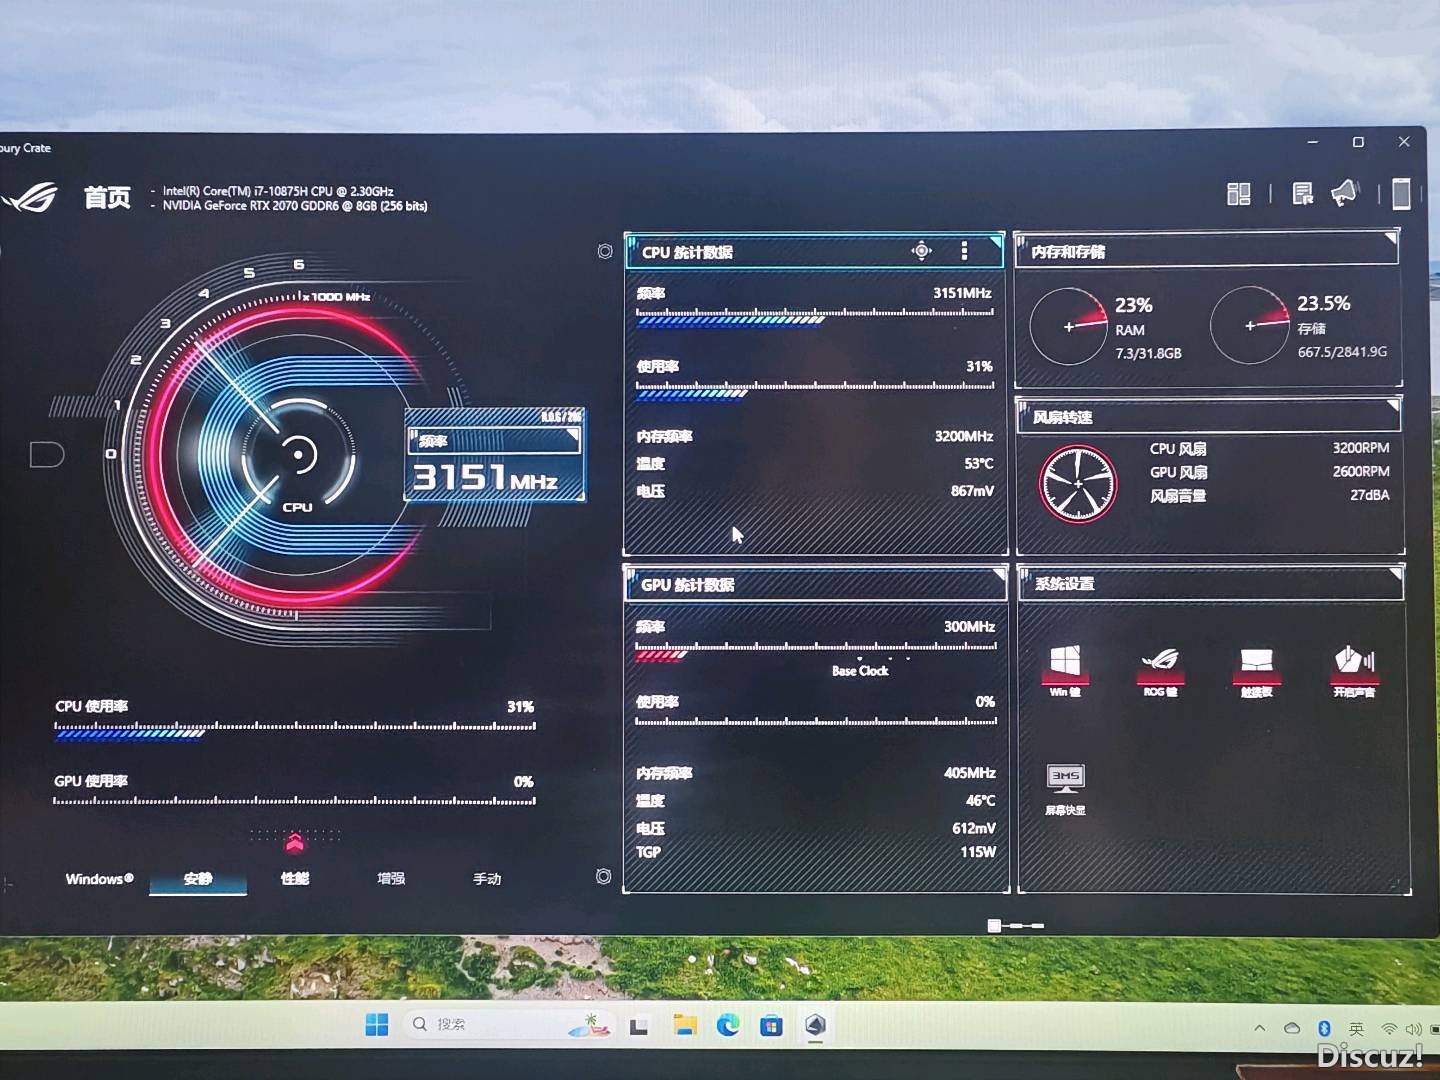This screenshot has width=1440, height=1080.
Task: Click the CPU 使用率 bar on left
Action: 295,729
